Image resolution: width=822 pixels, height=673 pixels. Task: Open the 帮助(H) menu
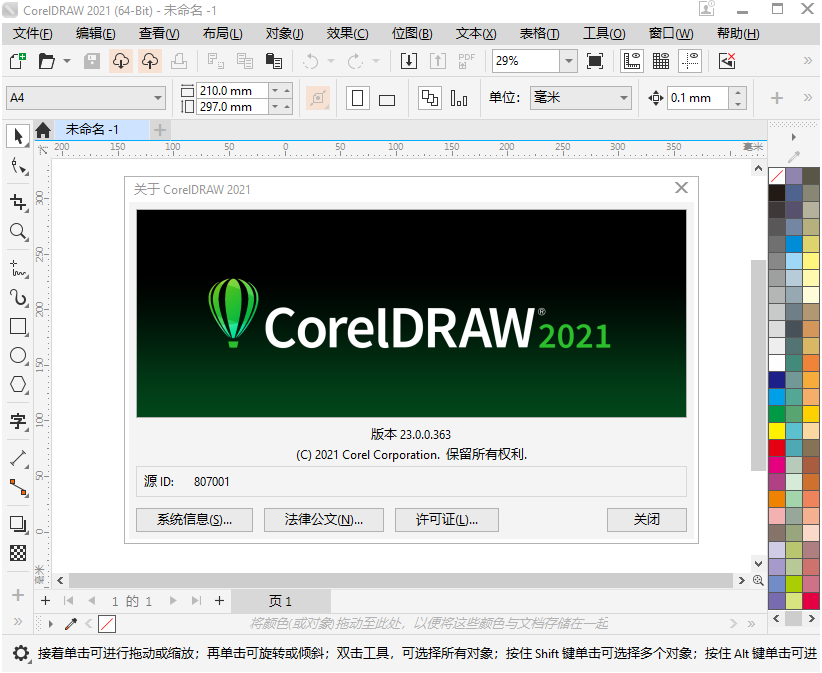[738, 34]
